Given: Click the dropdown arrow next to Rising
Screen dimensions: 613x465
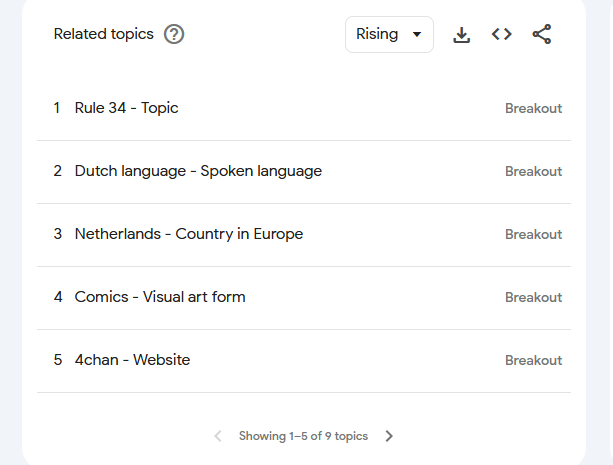Looking at the screenshot, I should point(416,35).
